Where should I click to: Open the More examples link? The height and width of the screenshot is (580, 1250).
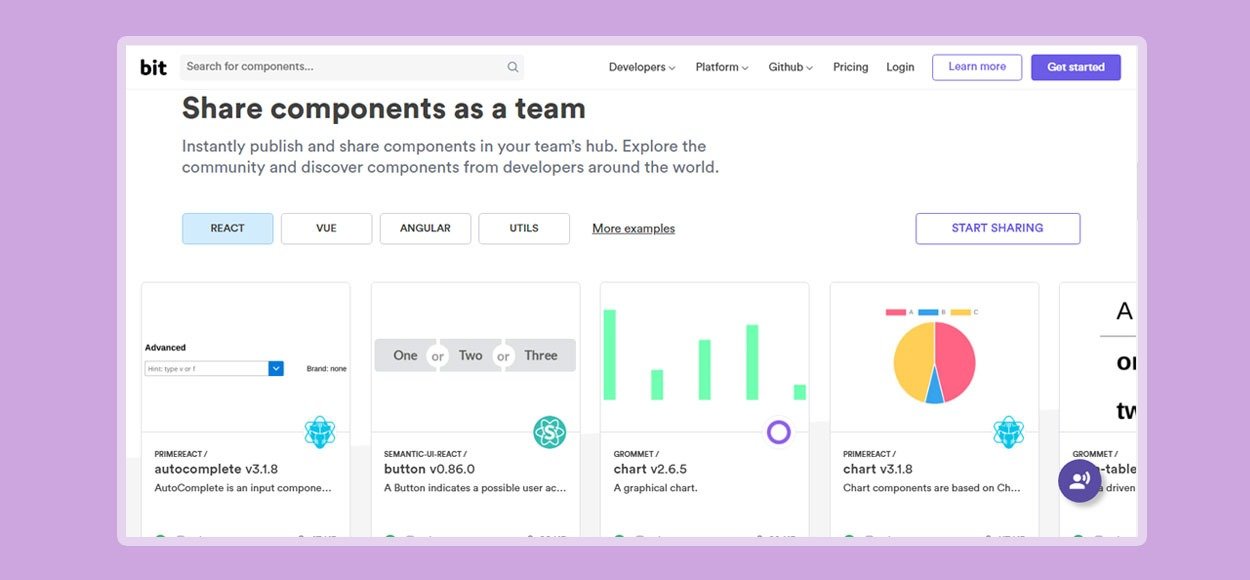click(633, 229)
